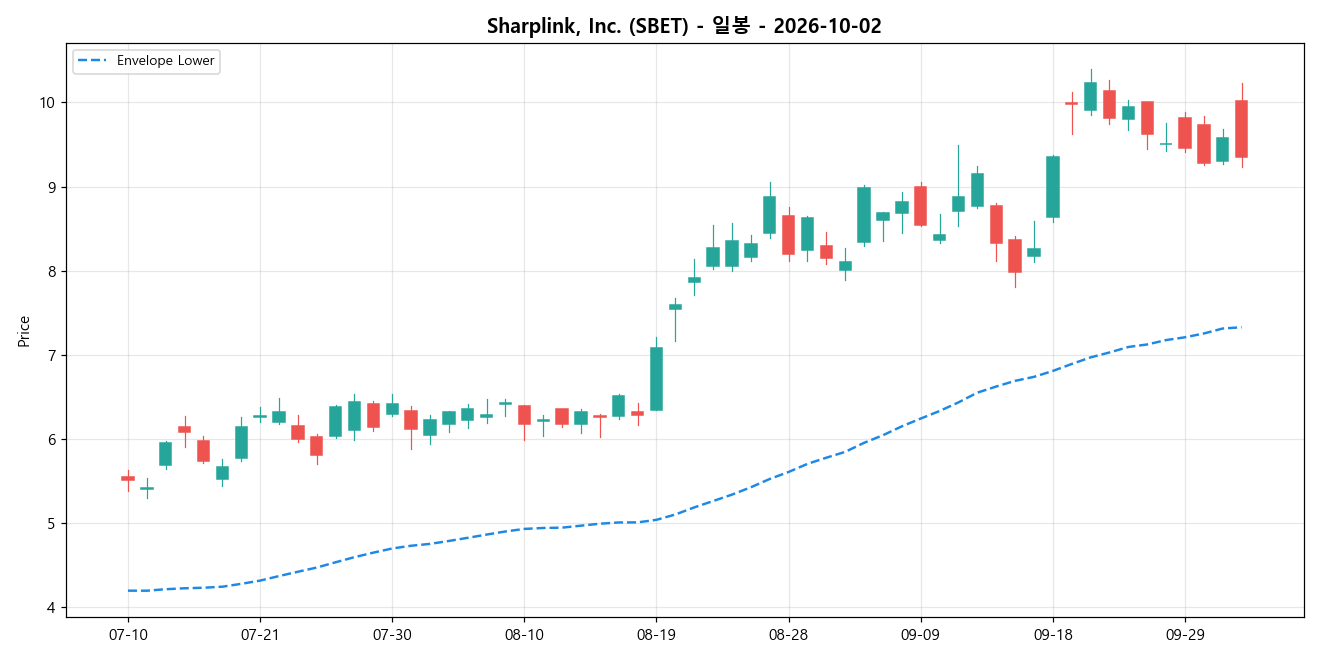The width and height of the screenshot is (1320, 660).
Task: Click the dashed blue legend line sample
Action: click(x=94, y=61)
